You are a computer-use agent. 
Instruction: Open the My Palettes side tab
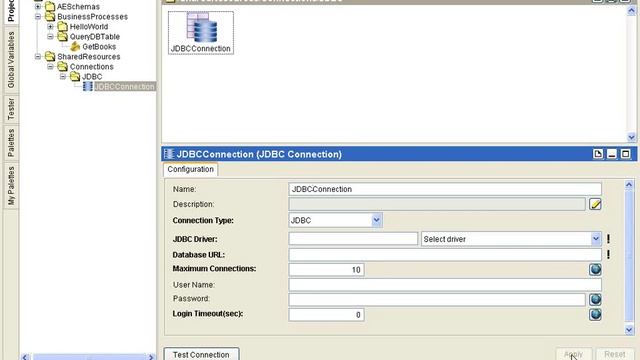pos(11,186)
